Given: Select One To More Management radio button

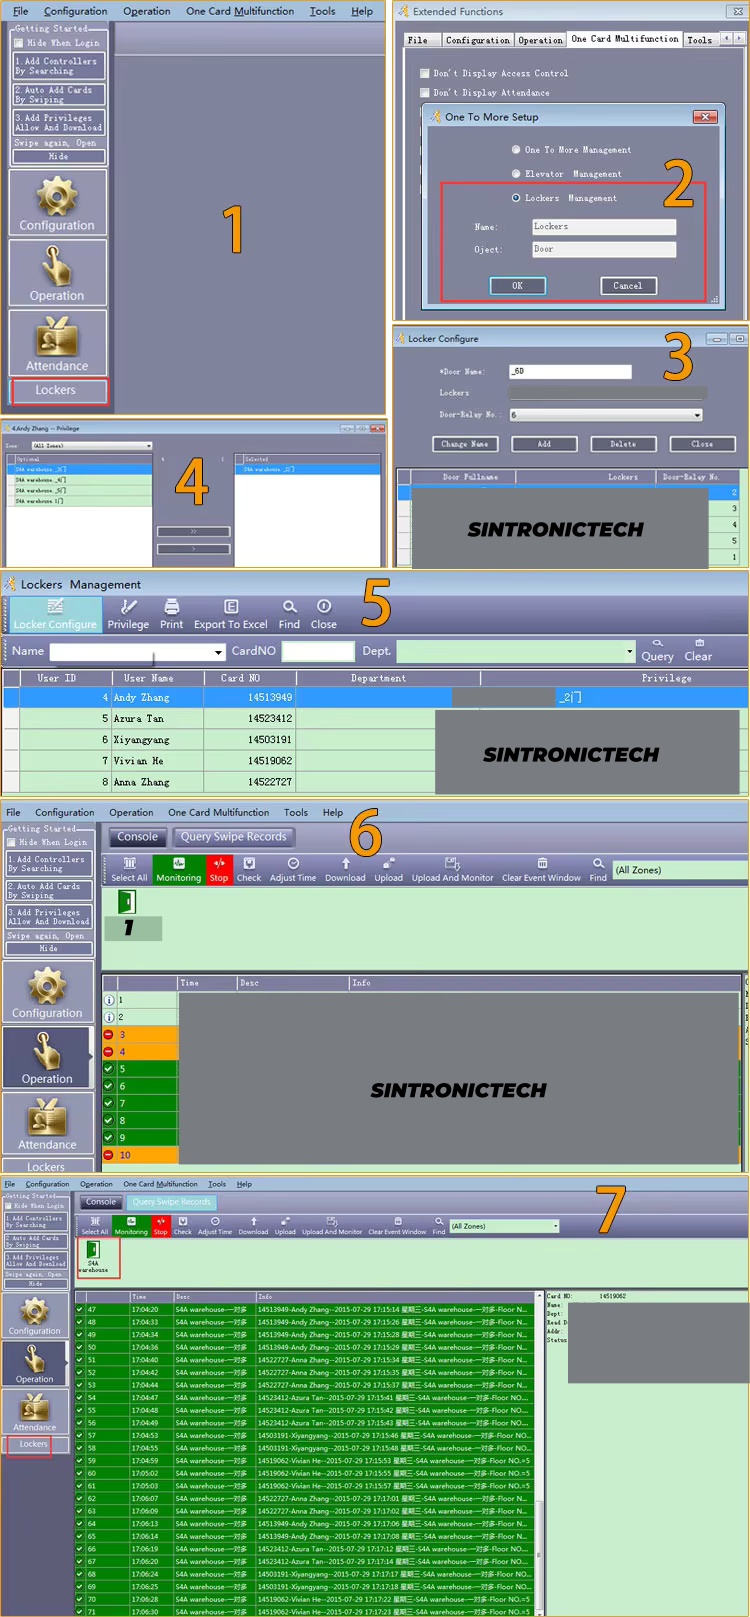Looking at the screenshot, I should click(516, 149).
